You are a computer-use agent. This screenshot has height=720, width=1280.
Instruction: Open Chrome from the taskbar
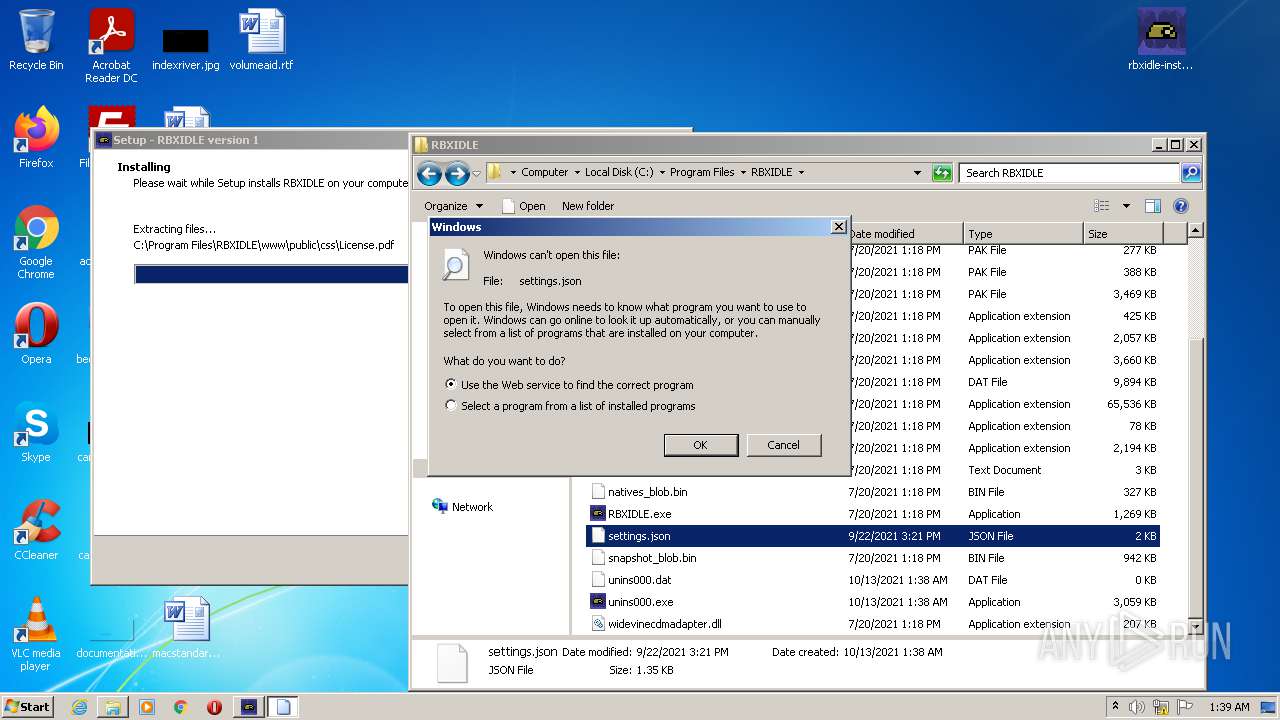coord(180,707)
